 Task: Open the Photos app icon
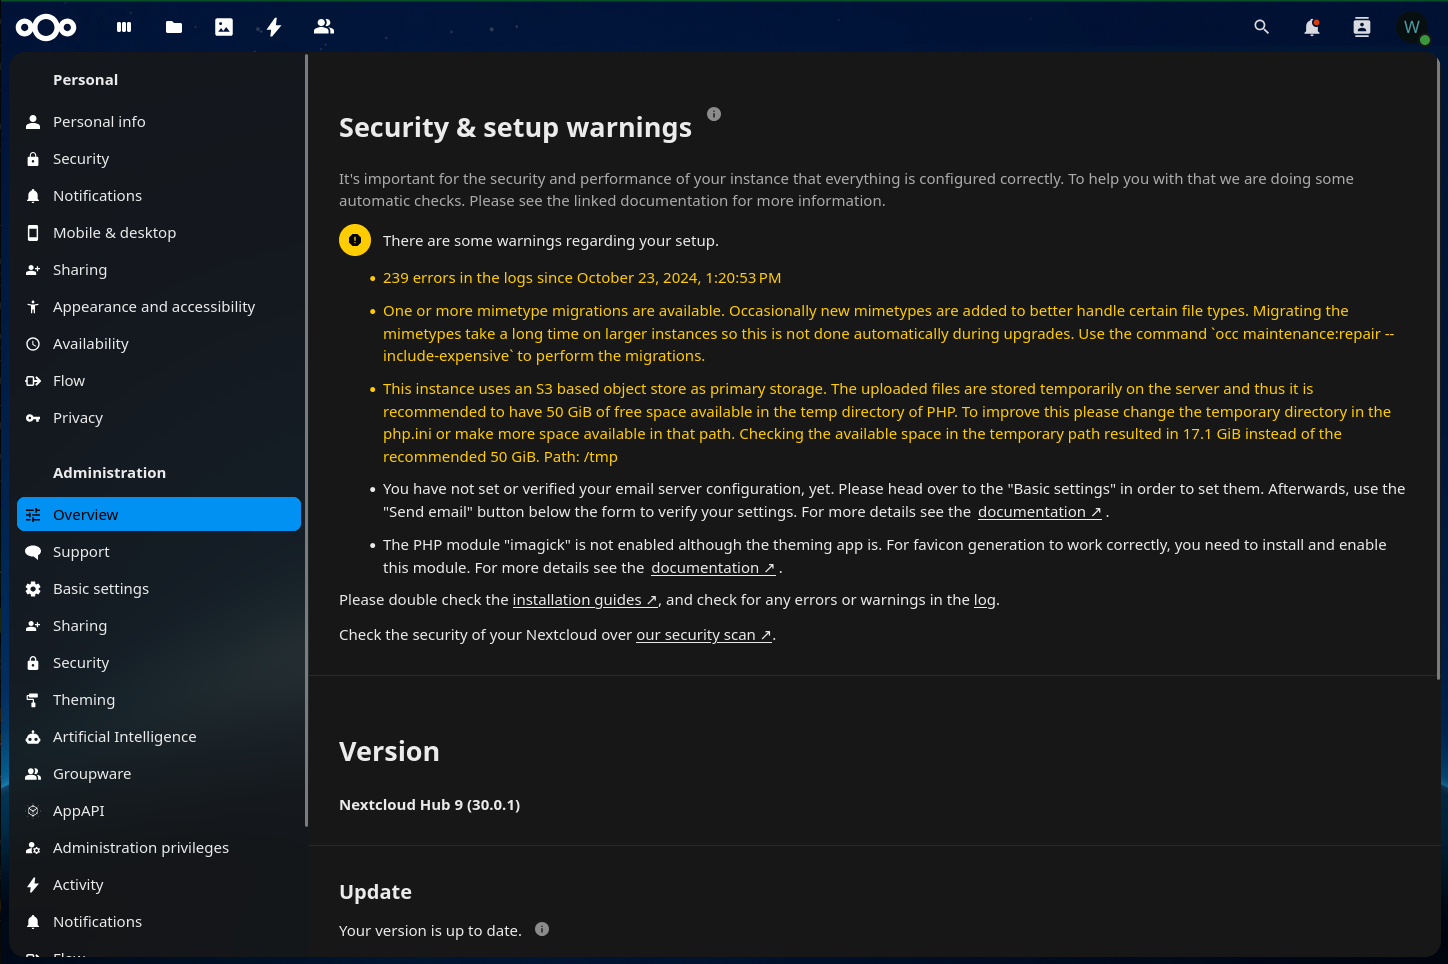point(224,27)
